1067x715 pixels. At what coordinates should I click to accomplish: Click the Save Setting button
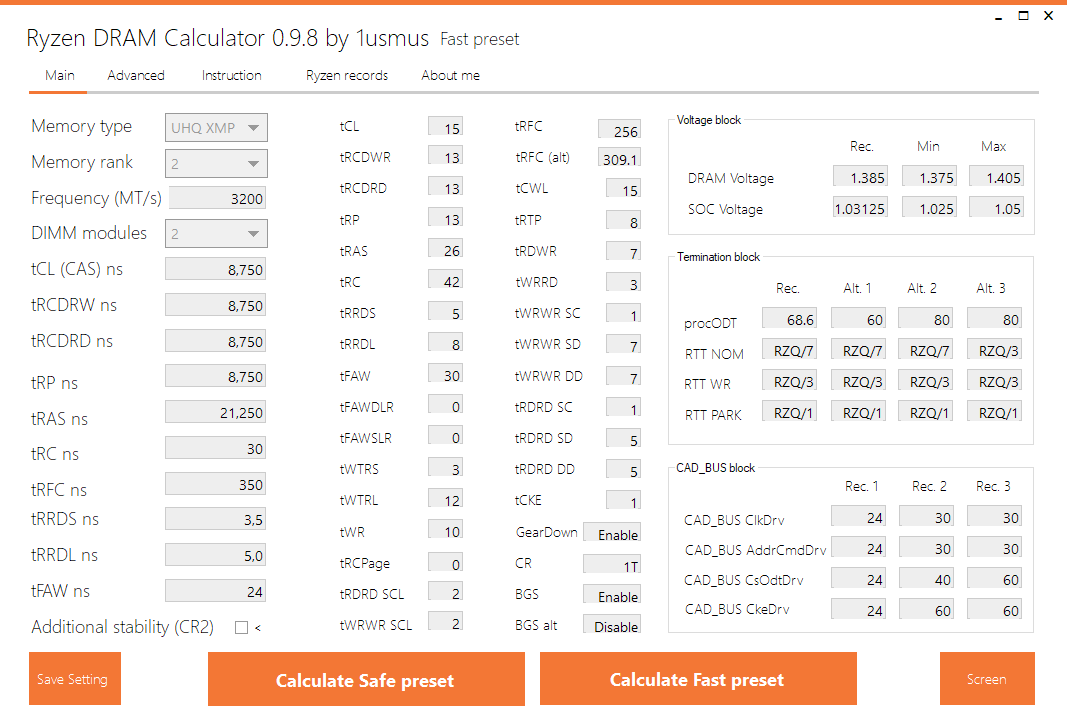click(x=74, y=680)
